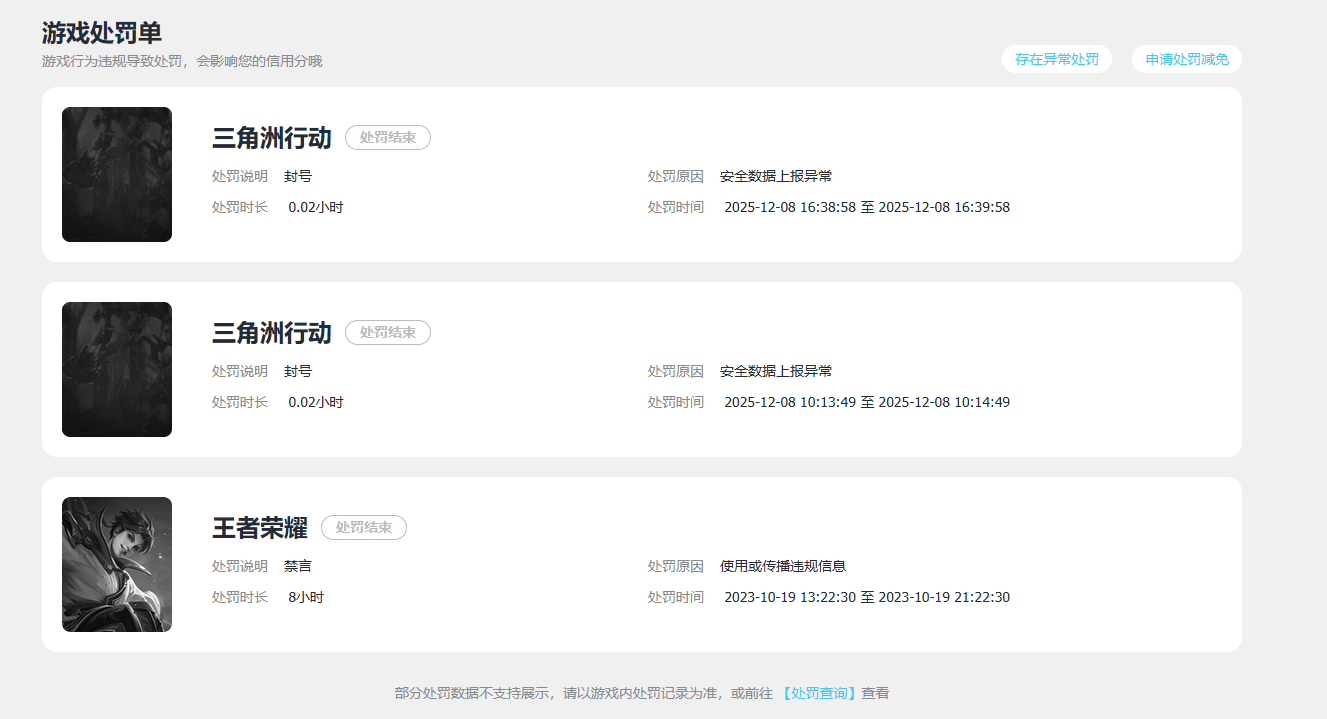The height and width of the screenshot is (719, 1327).
Task: Click the 处罚原因 label in the 王者荣耀 card
Action: click(x=676, y=566)
